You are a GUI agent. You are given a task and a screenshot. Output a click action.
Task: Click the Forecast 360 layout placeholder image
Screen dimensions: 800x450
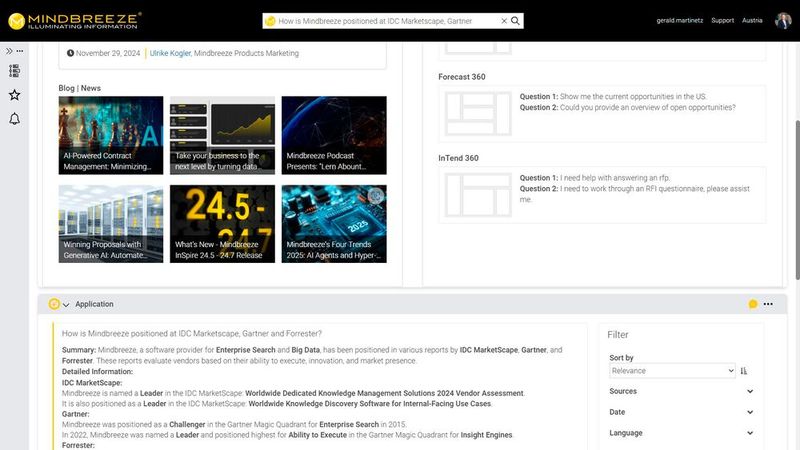tap(478, 113)
